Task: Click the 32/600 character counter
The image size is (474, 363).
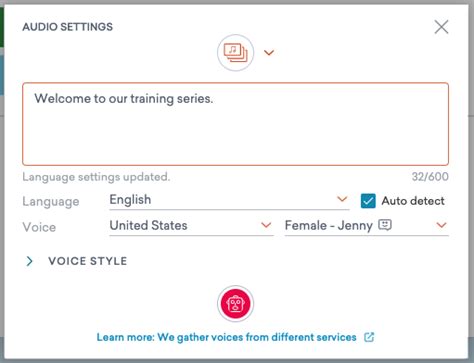Action: click(430, 177)
